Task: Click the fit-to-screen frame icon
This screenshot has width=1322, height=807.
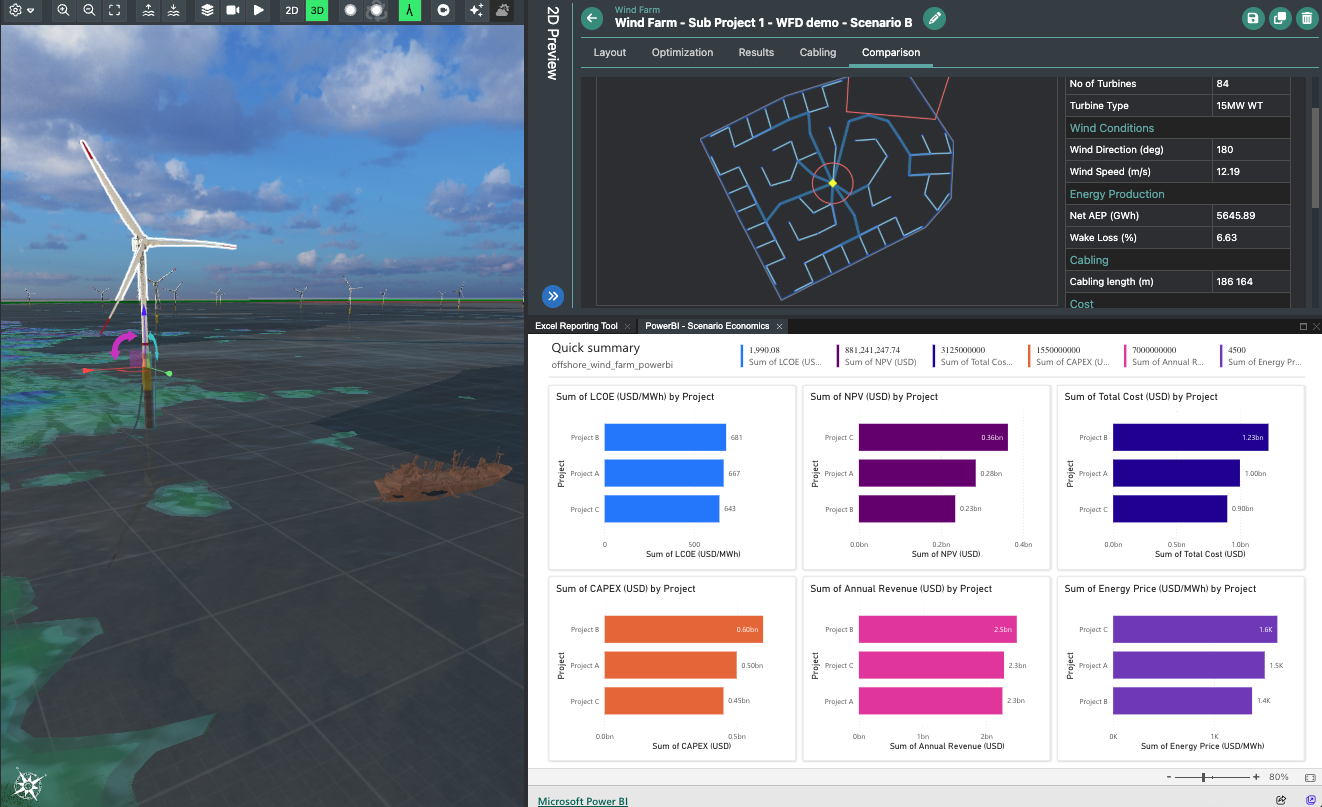Action: click(x=115, y=10)
